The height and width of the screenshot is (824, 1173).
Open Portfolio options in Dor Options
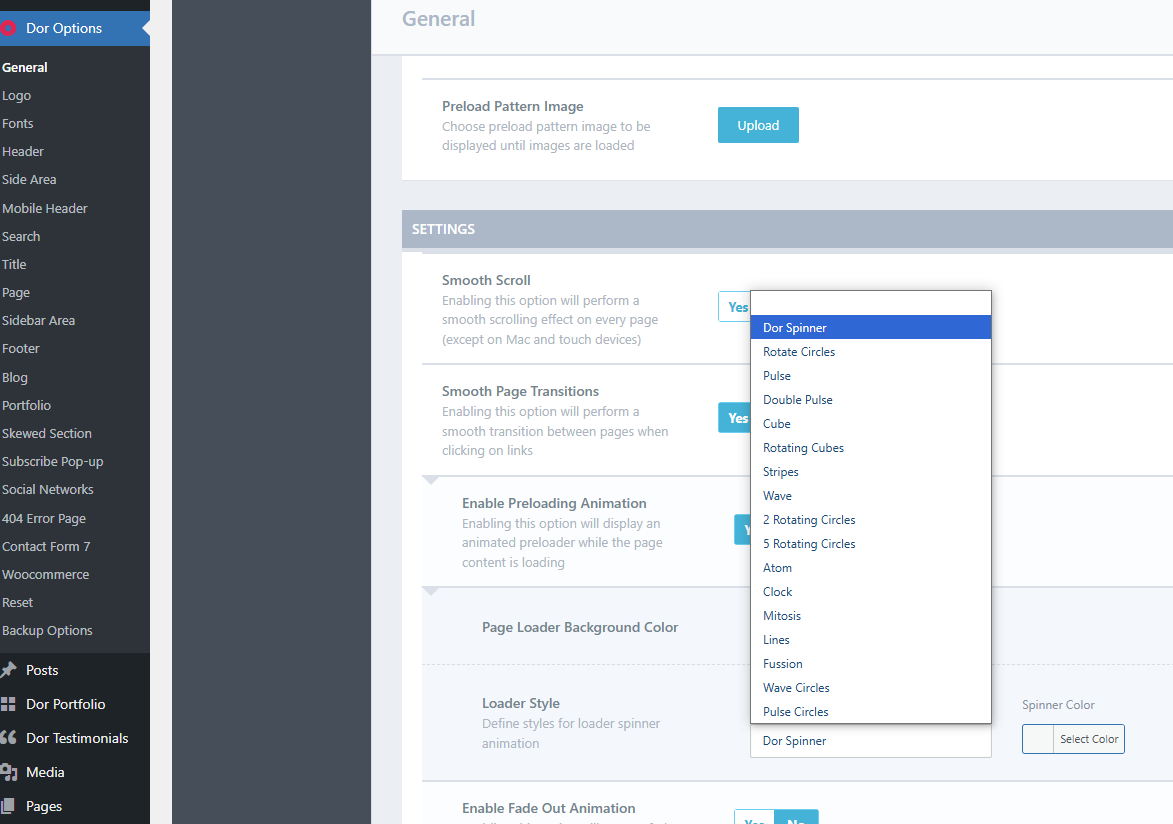click(x=27, y=405)
